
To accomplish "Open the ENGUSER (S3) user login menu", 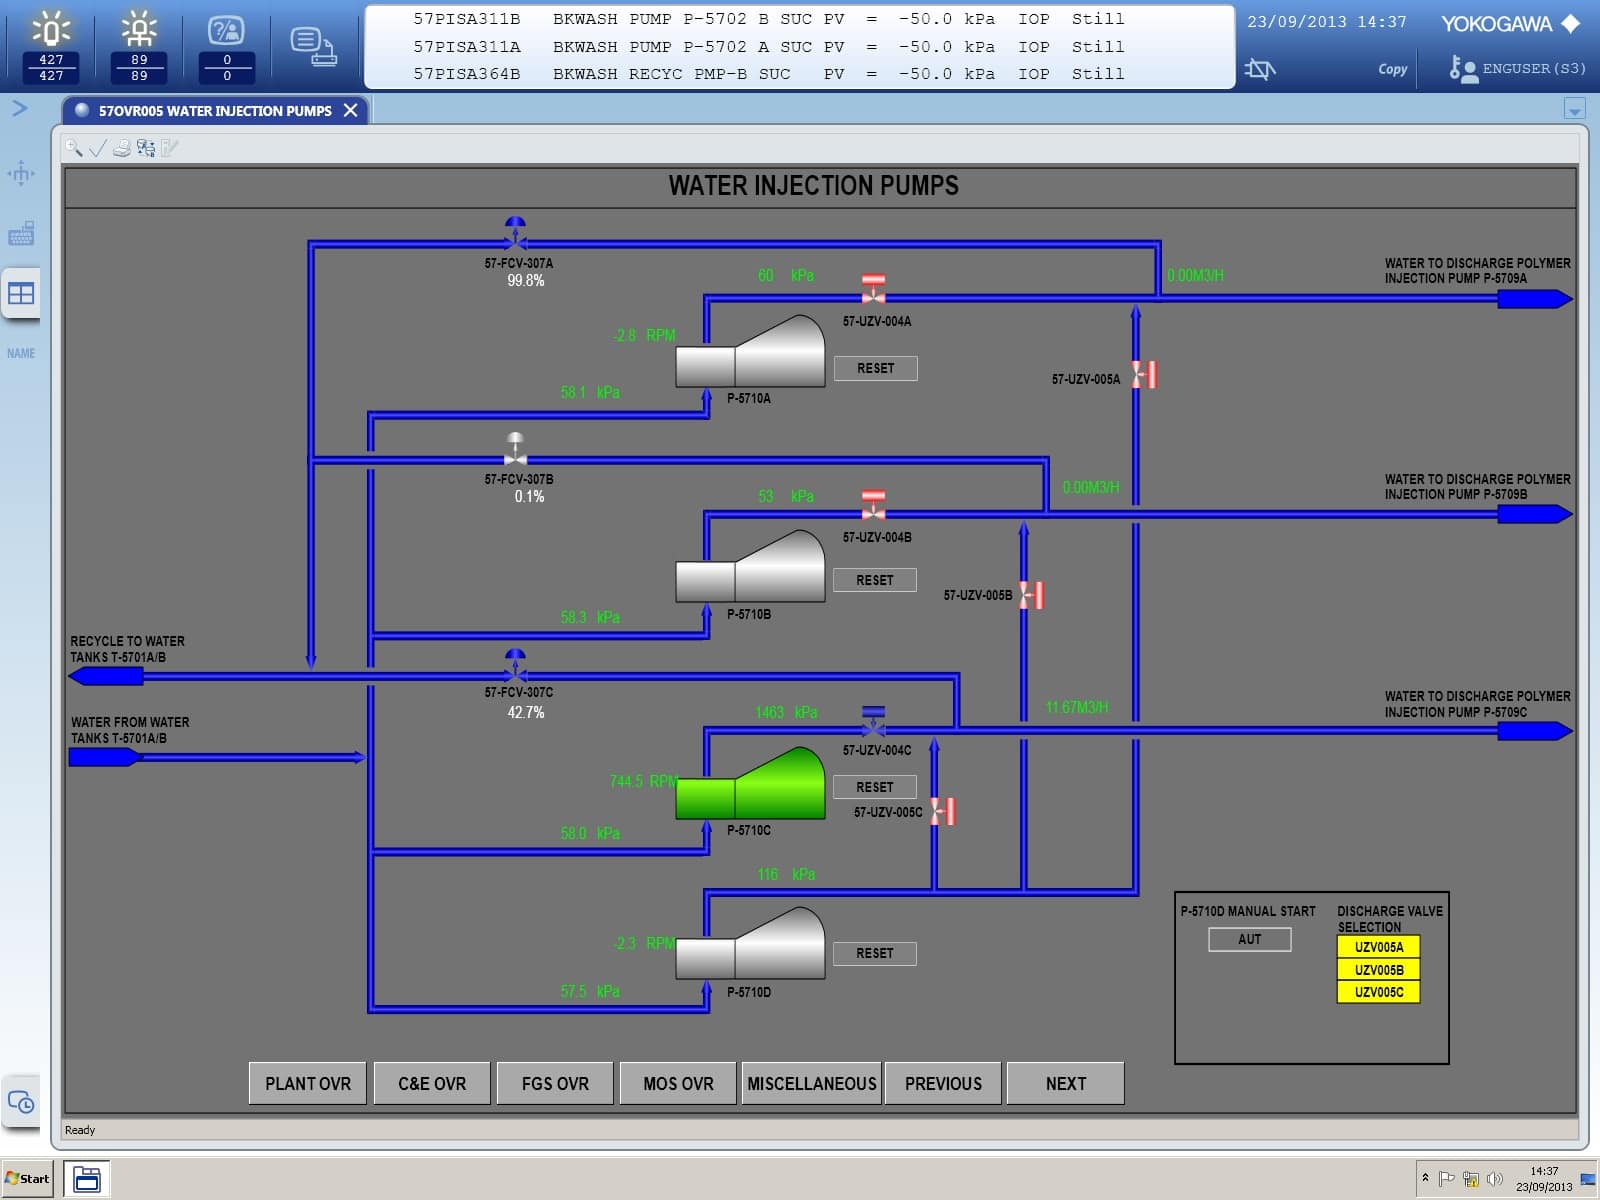I will [1518, 69].
